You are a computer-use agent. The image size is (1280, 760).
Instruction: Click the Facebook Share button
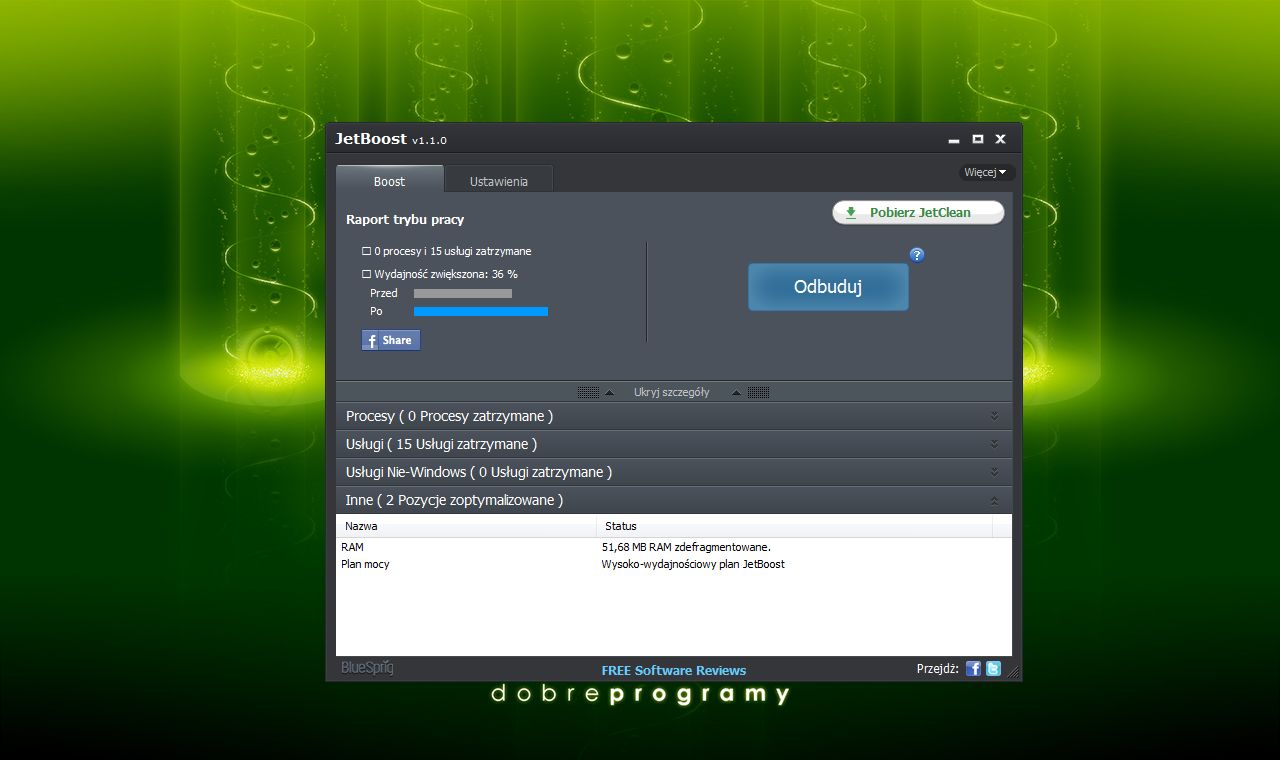tap(391, 340)
